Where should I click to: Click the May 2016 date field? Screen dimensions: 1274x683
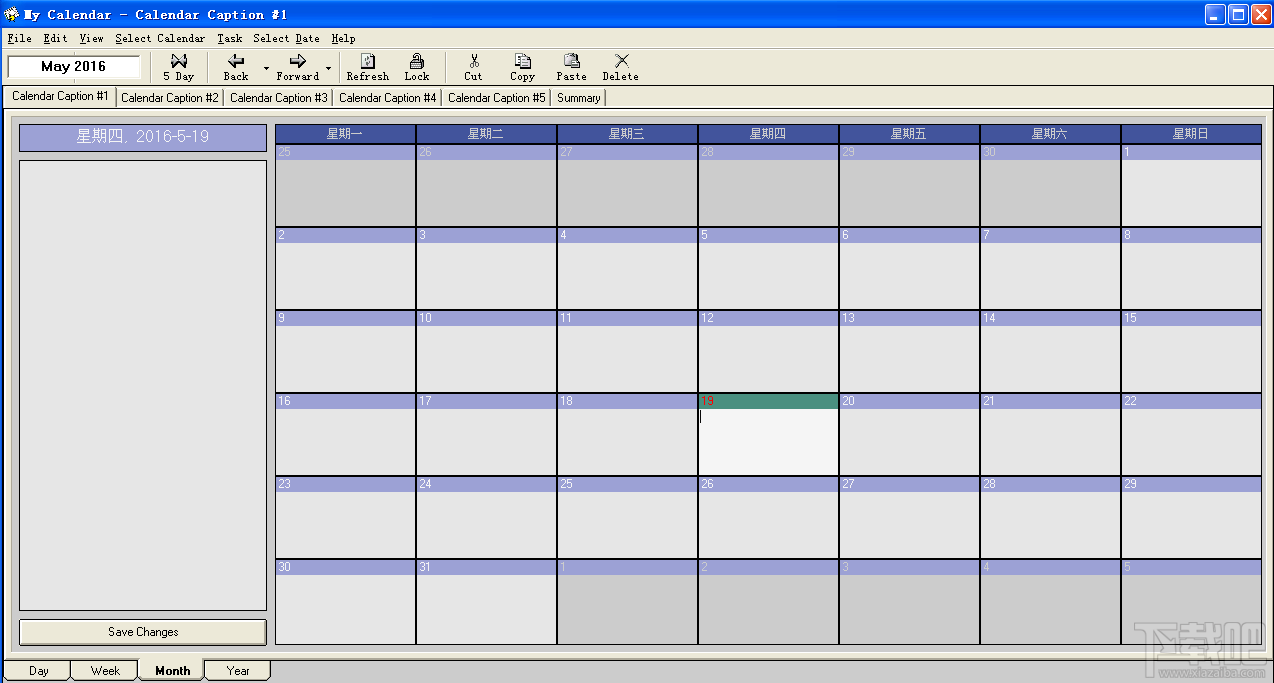point(74,67)
